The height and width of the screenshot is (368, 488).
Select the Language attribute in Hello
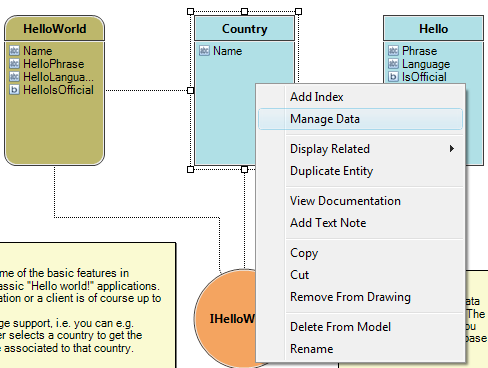point(426,64)
